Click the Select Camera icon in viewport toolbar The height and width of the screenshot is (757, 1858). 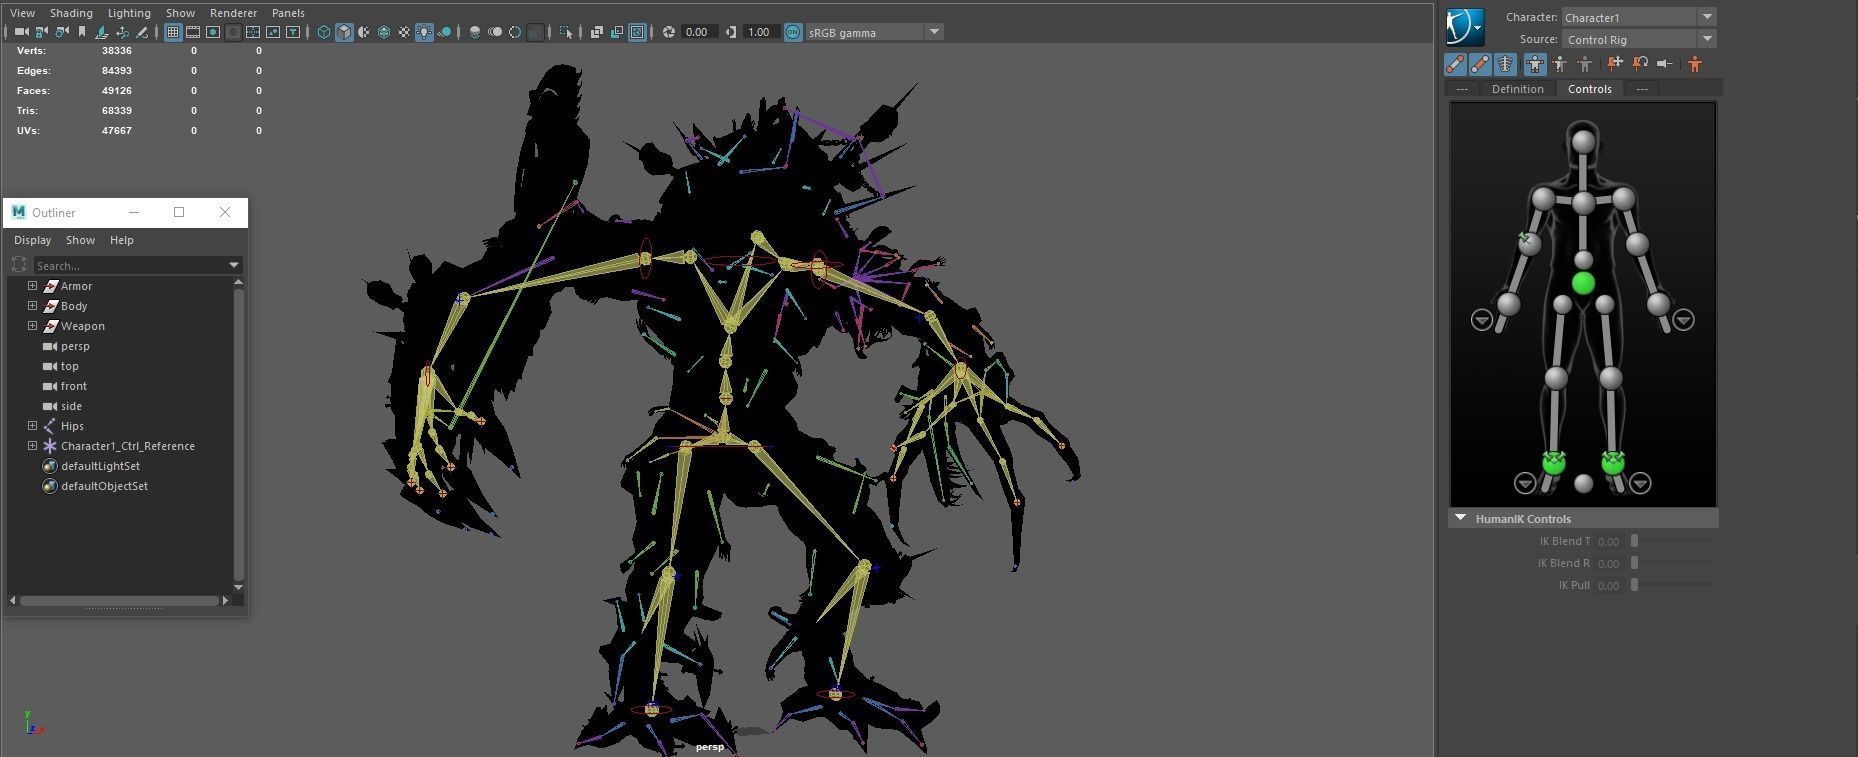21,32
